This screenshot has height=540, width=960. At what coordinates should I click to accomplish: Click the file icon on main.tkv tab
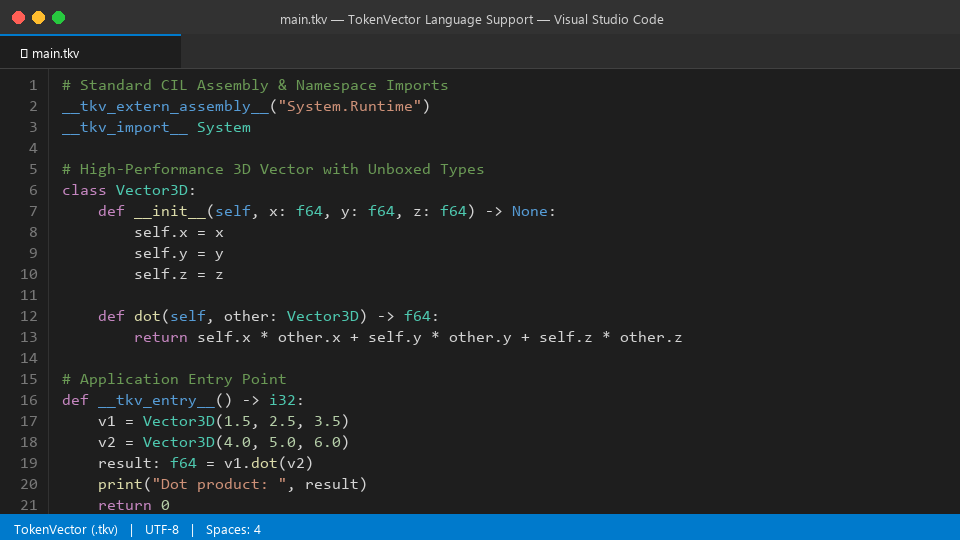click(24, 53)
